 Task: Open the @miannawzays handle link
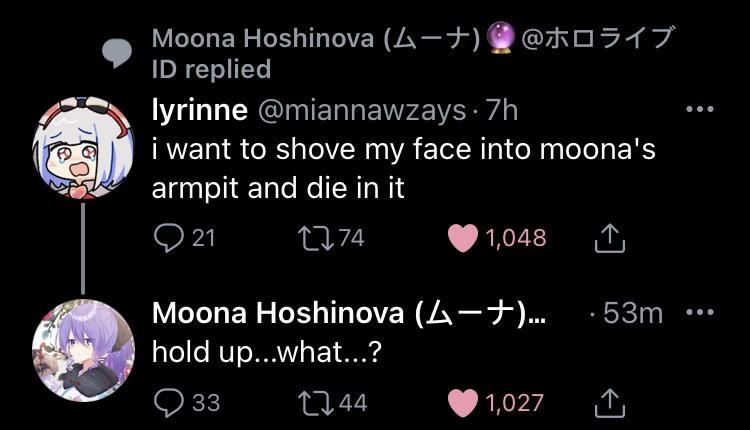point(362,107)
